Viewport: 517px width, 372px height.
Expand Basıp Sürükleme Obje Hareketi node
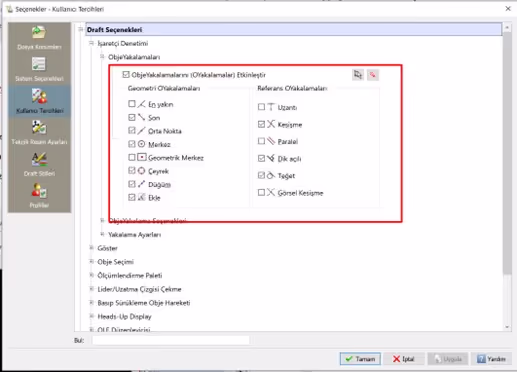(91, 302)
